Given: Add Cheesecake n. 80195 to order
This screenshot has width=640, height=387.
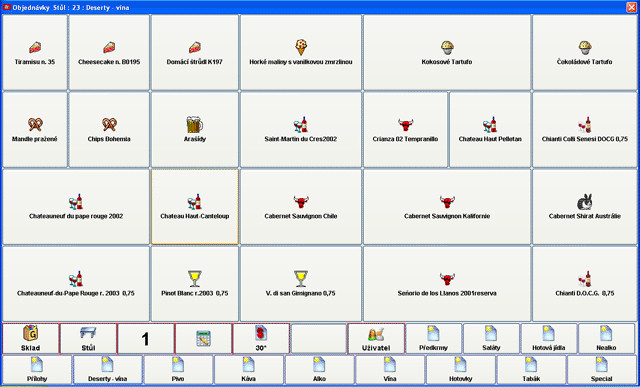Looking at the screenshot, I should pos(109,53).
